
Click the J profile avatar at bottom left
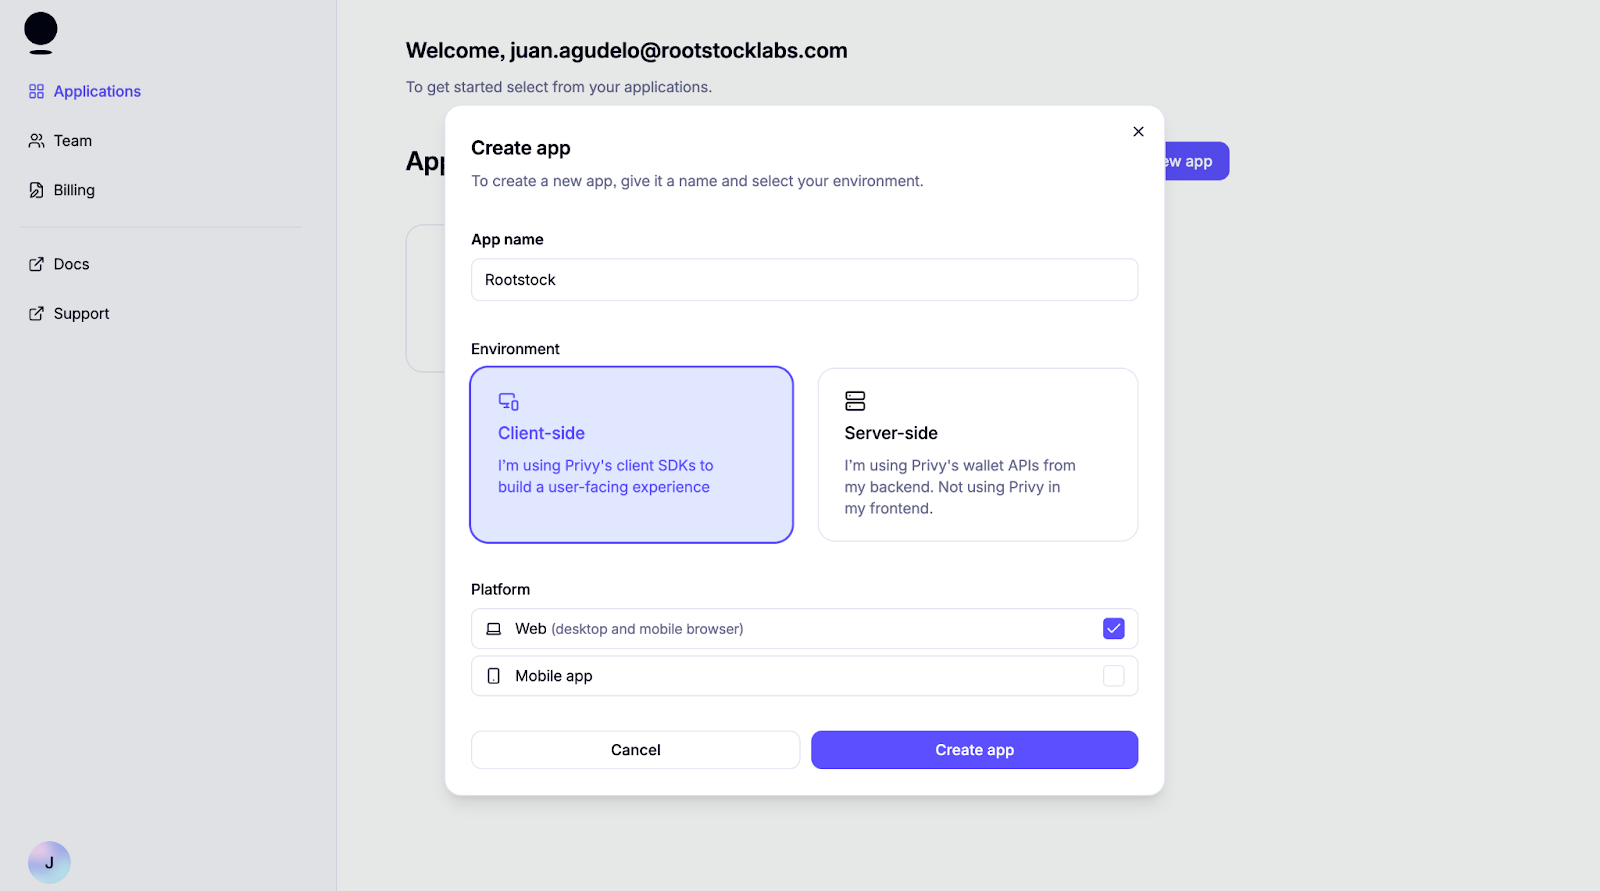pyautogui.click(x=49, y=861)
